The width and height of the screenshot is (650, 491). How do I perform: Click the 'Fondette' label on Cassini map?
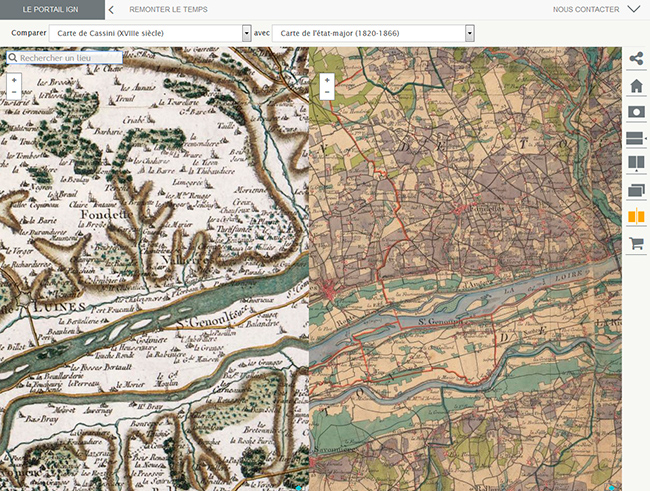click(x=107, y=214)
